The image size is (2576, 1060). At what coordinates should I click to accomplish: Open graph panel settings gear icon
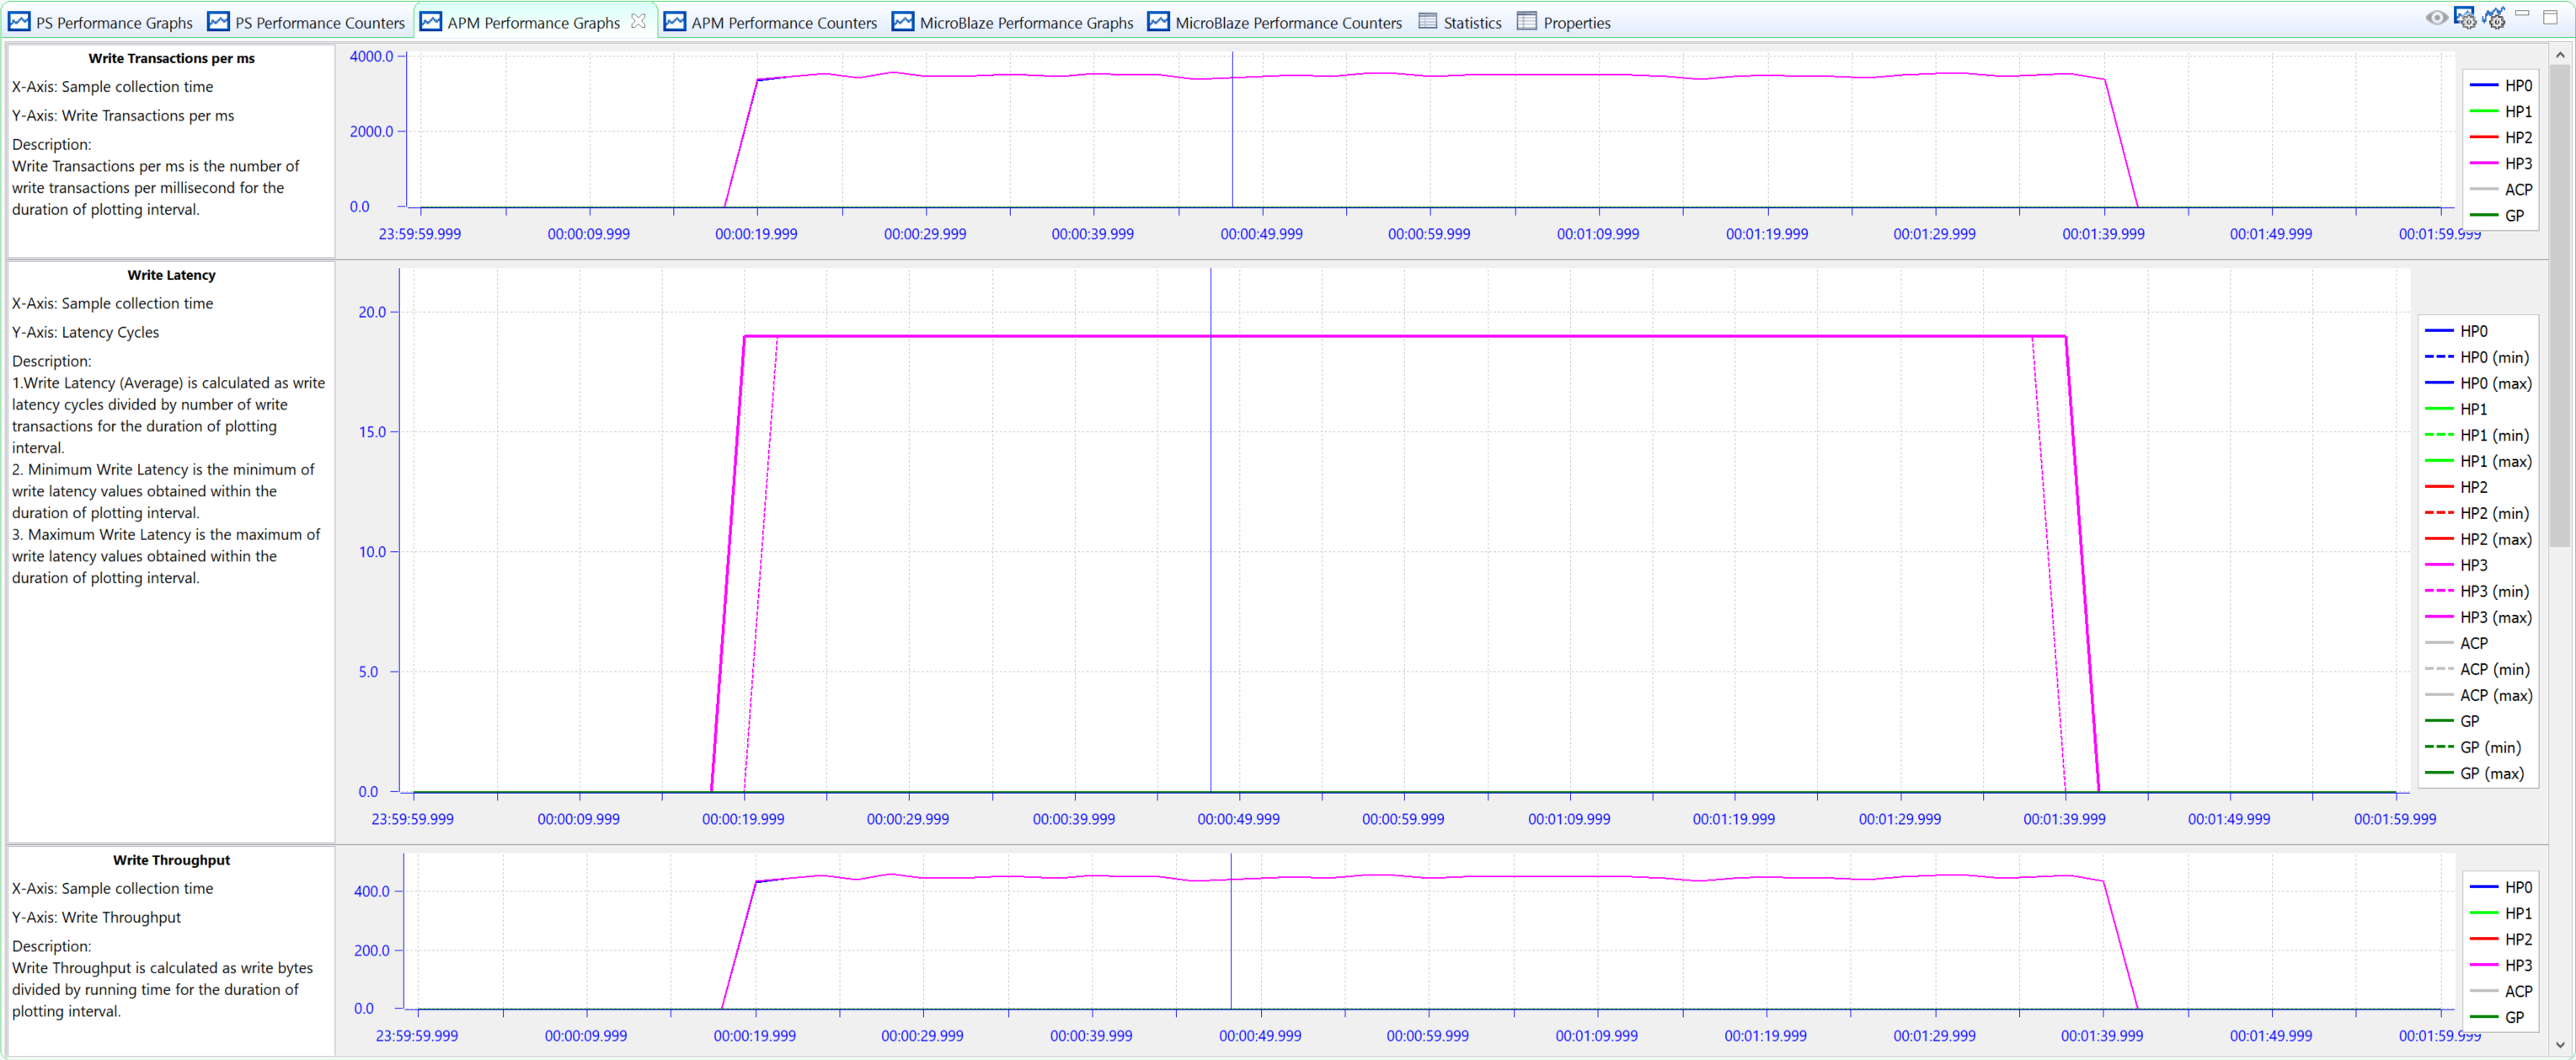click(x=2465, y=18)
